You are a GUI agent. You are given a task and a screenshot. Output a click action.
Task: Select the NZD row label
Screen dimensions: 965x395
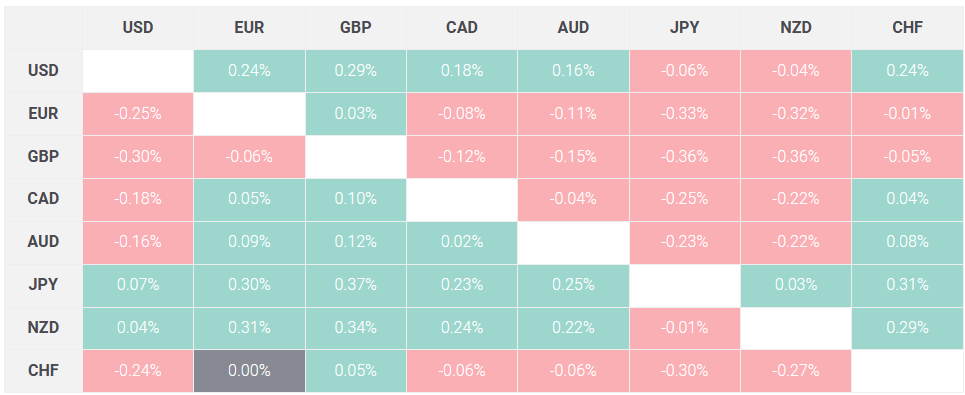(x=43, y=329)
